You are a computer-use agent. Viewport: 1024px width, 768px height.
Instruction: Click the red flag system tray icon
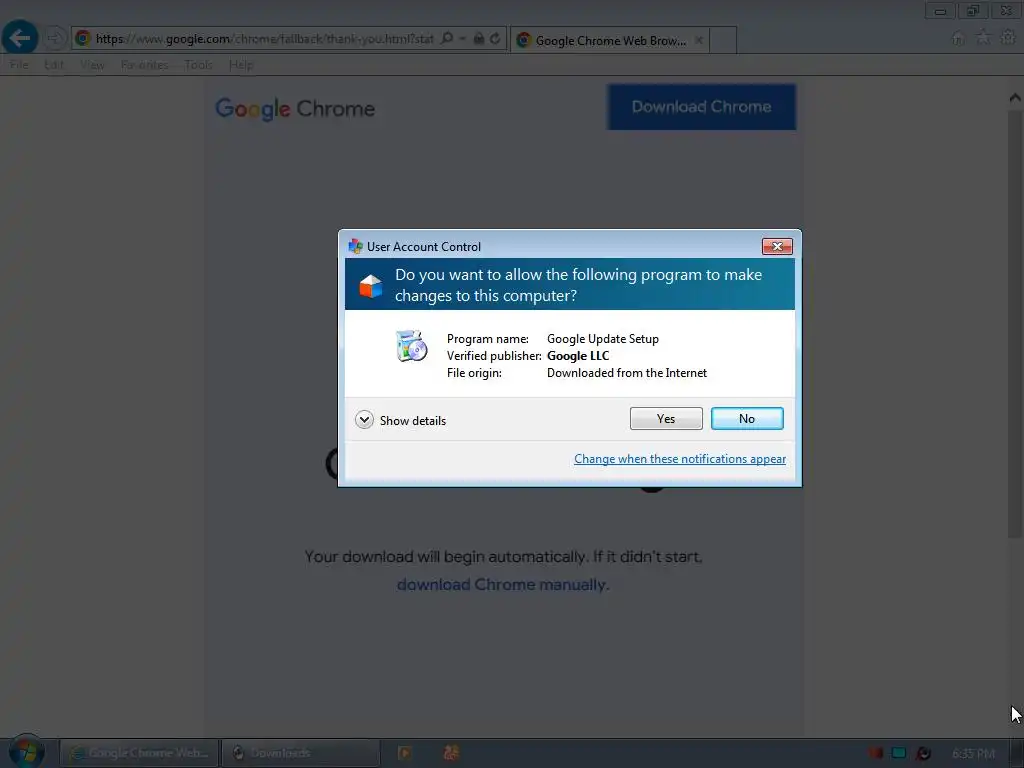875,753
